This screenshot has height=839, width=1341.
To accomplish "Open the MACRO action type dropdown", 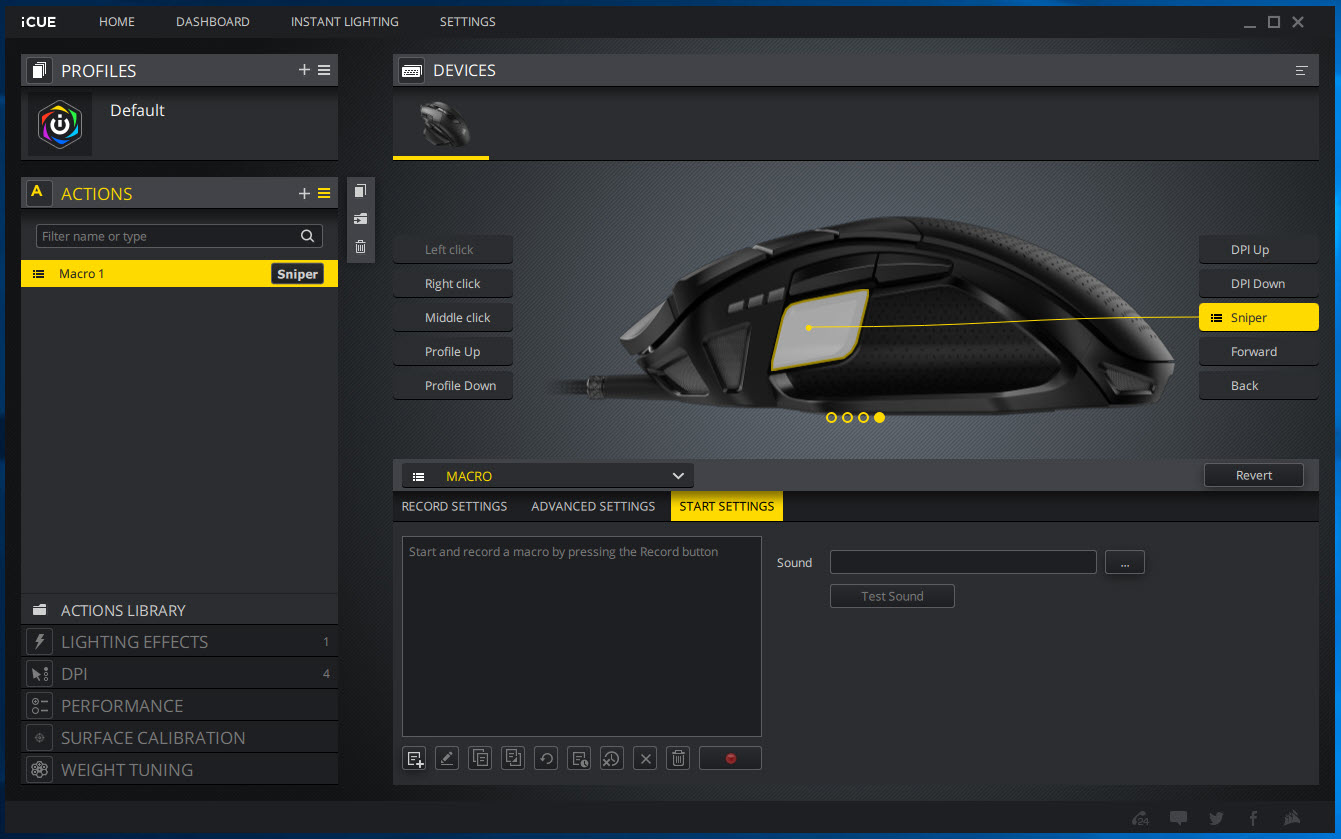I will click(x=547, y=476).
